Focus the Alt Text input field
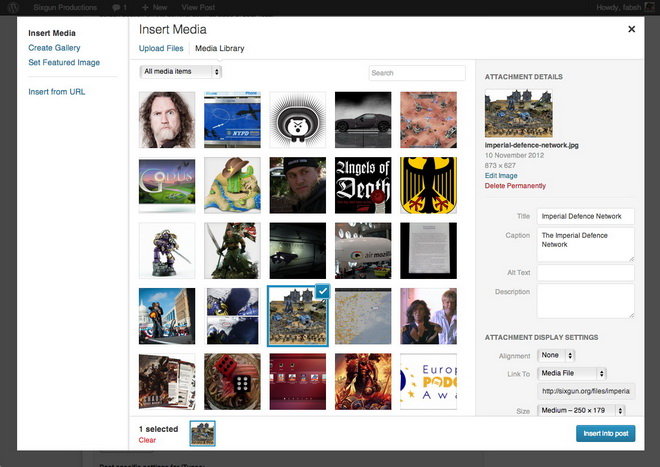This screenshot has height=467, width=660. point(585,272)
